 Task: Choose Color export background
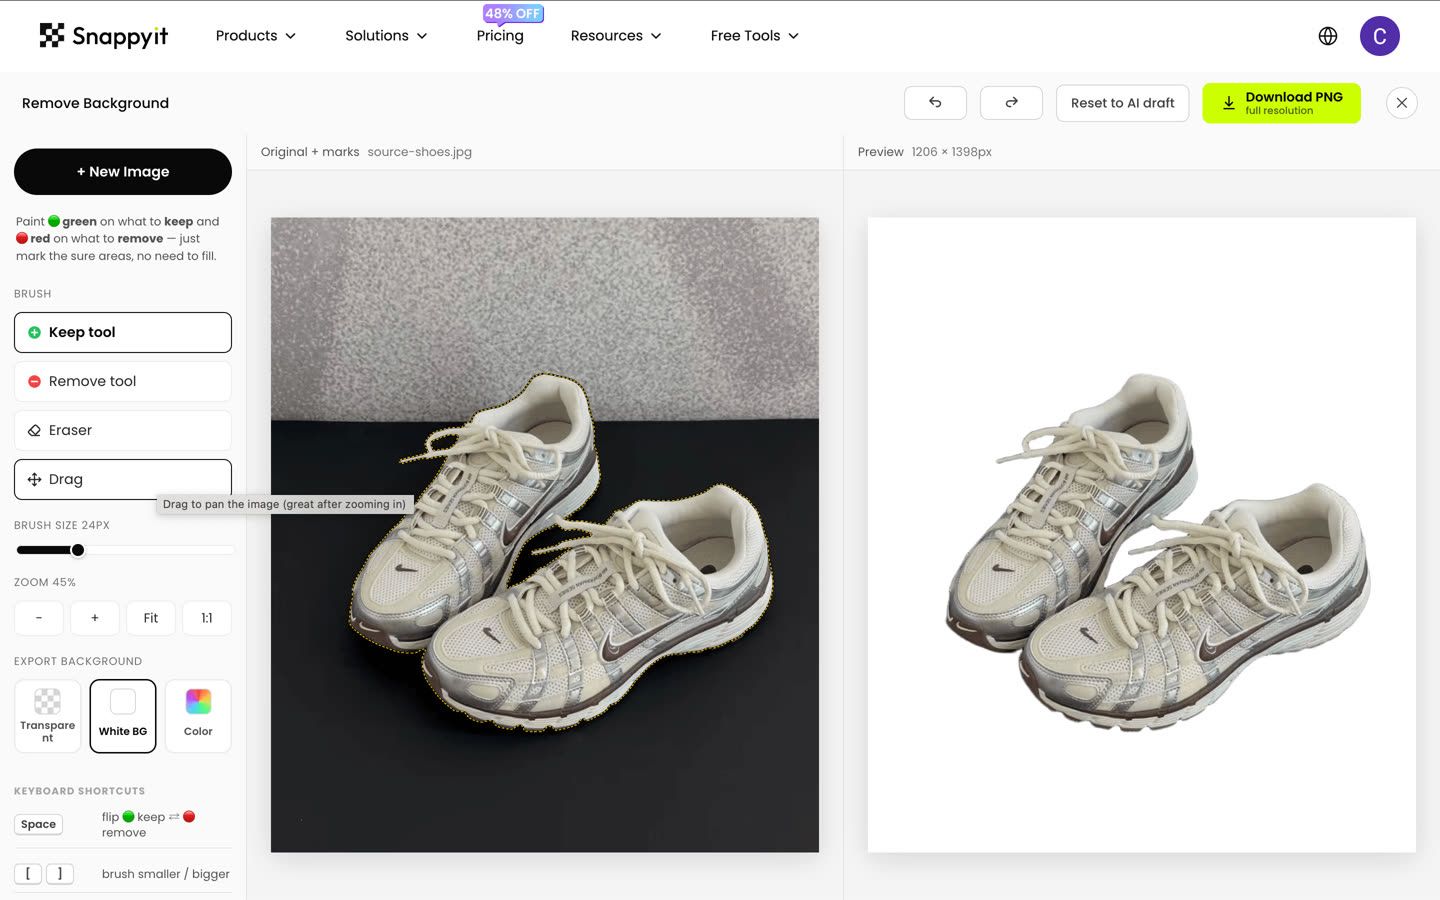198,716
